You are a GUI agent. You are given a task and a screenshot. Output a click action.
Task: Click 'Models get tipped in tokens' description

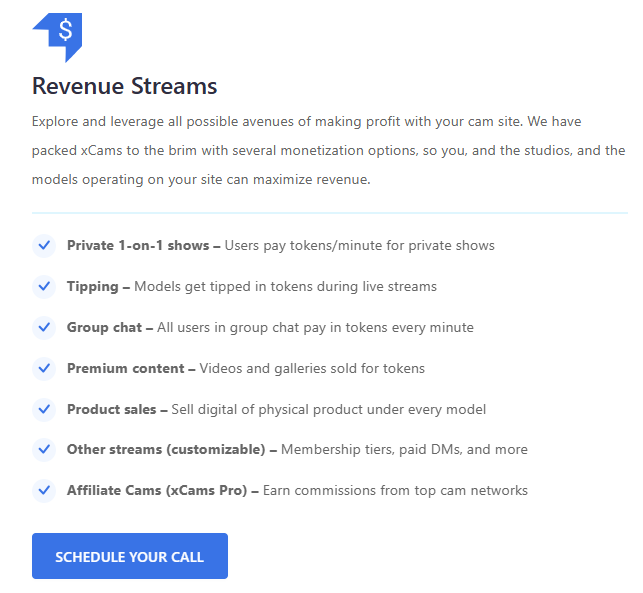click(285, 287)
